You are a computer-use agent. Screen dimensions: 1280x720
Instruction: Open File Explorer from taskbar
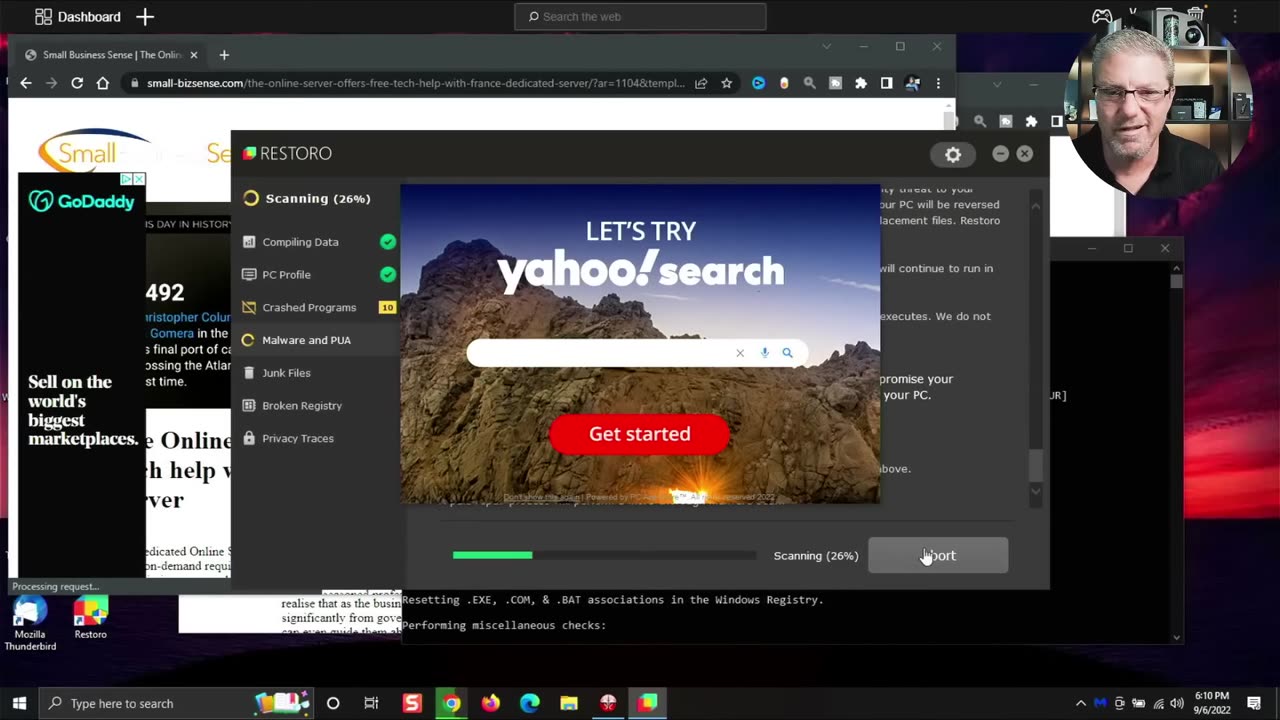569,703
